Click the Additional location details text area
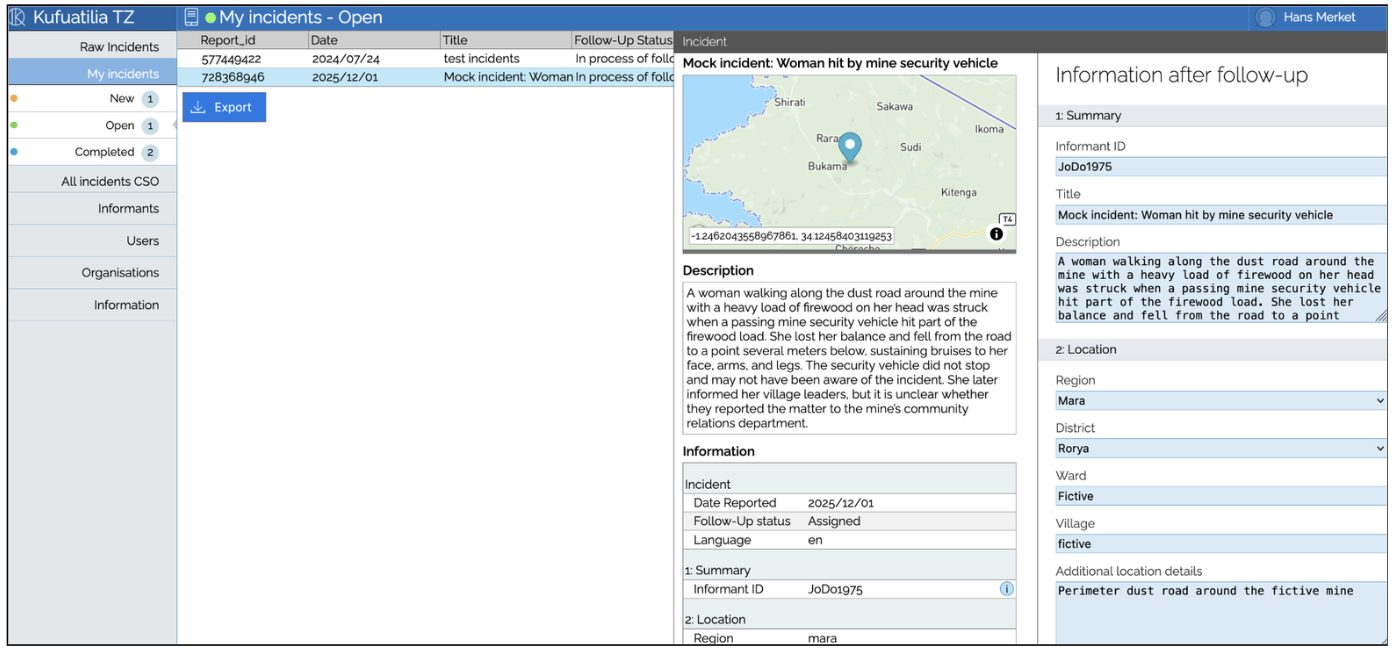 [1220, 612]
